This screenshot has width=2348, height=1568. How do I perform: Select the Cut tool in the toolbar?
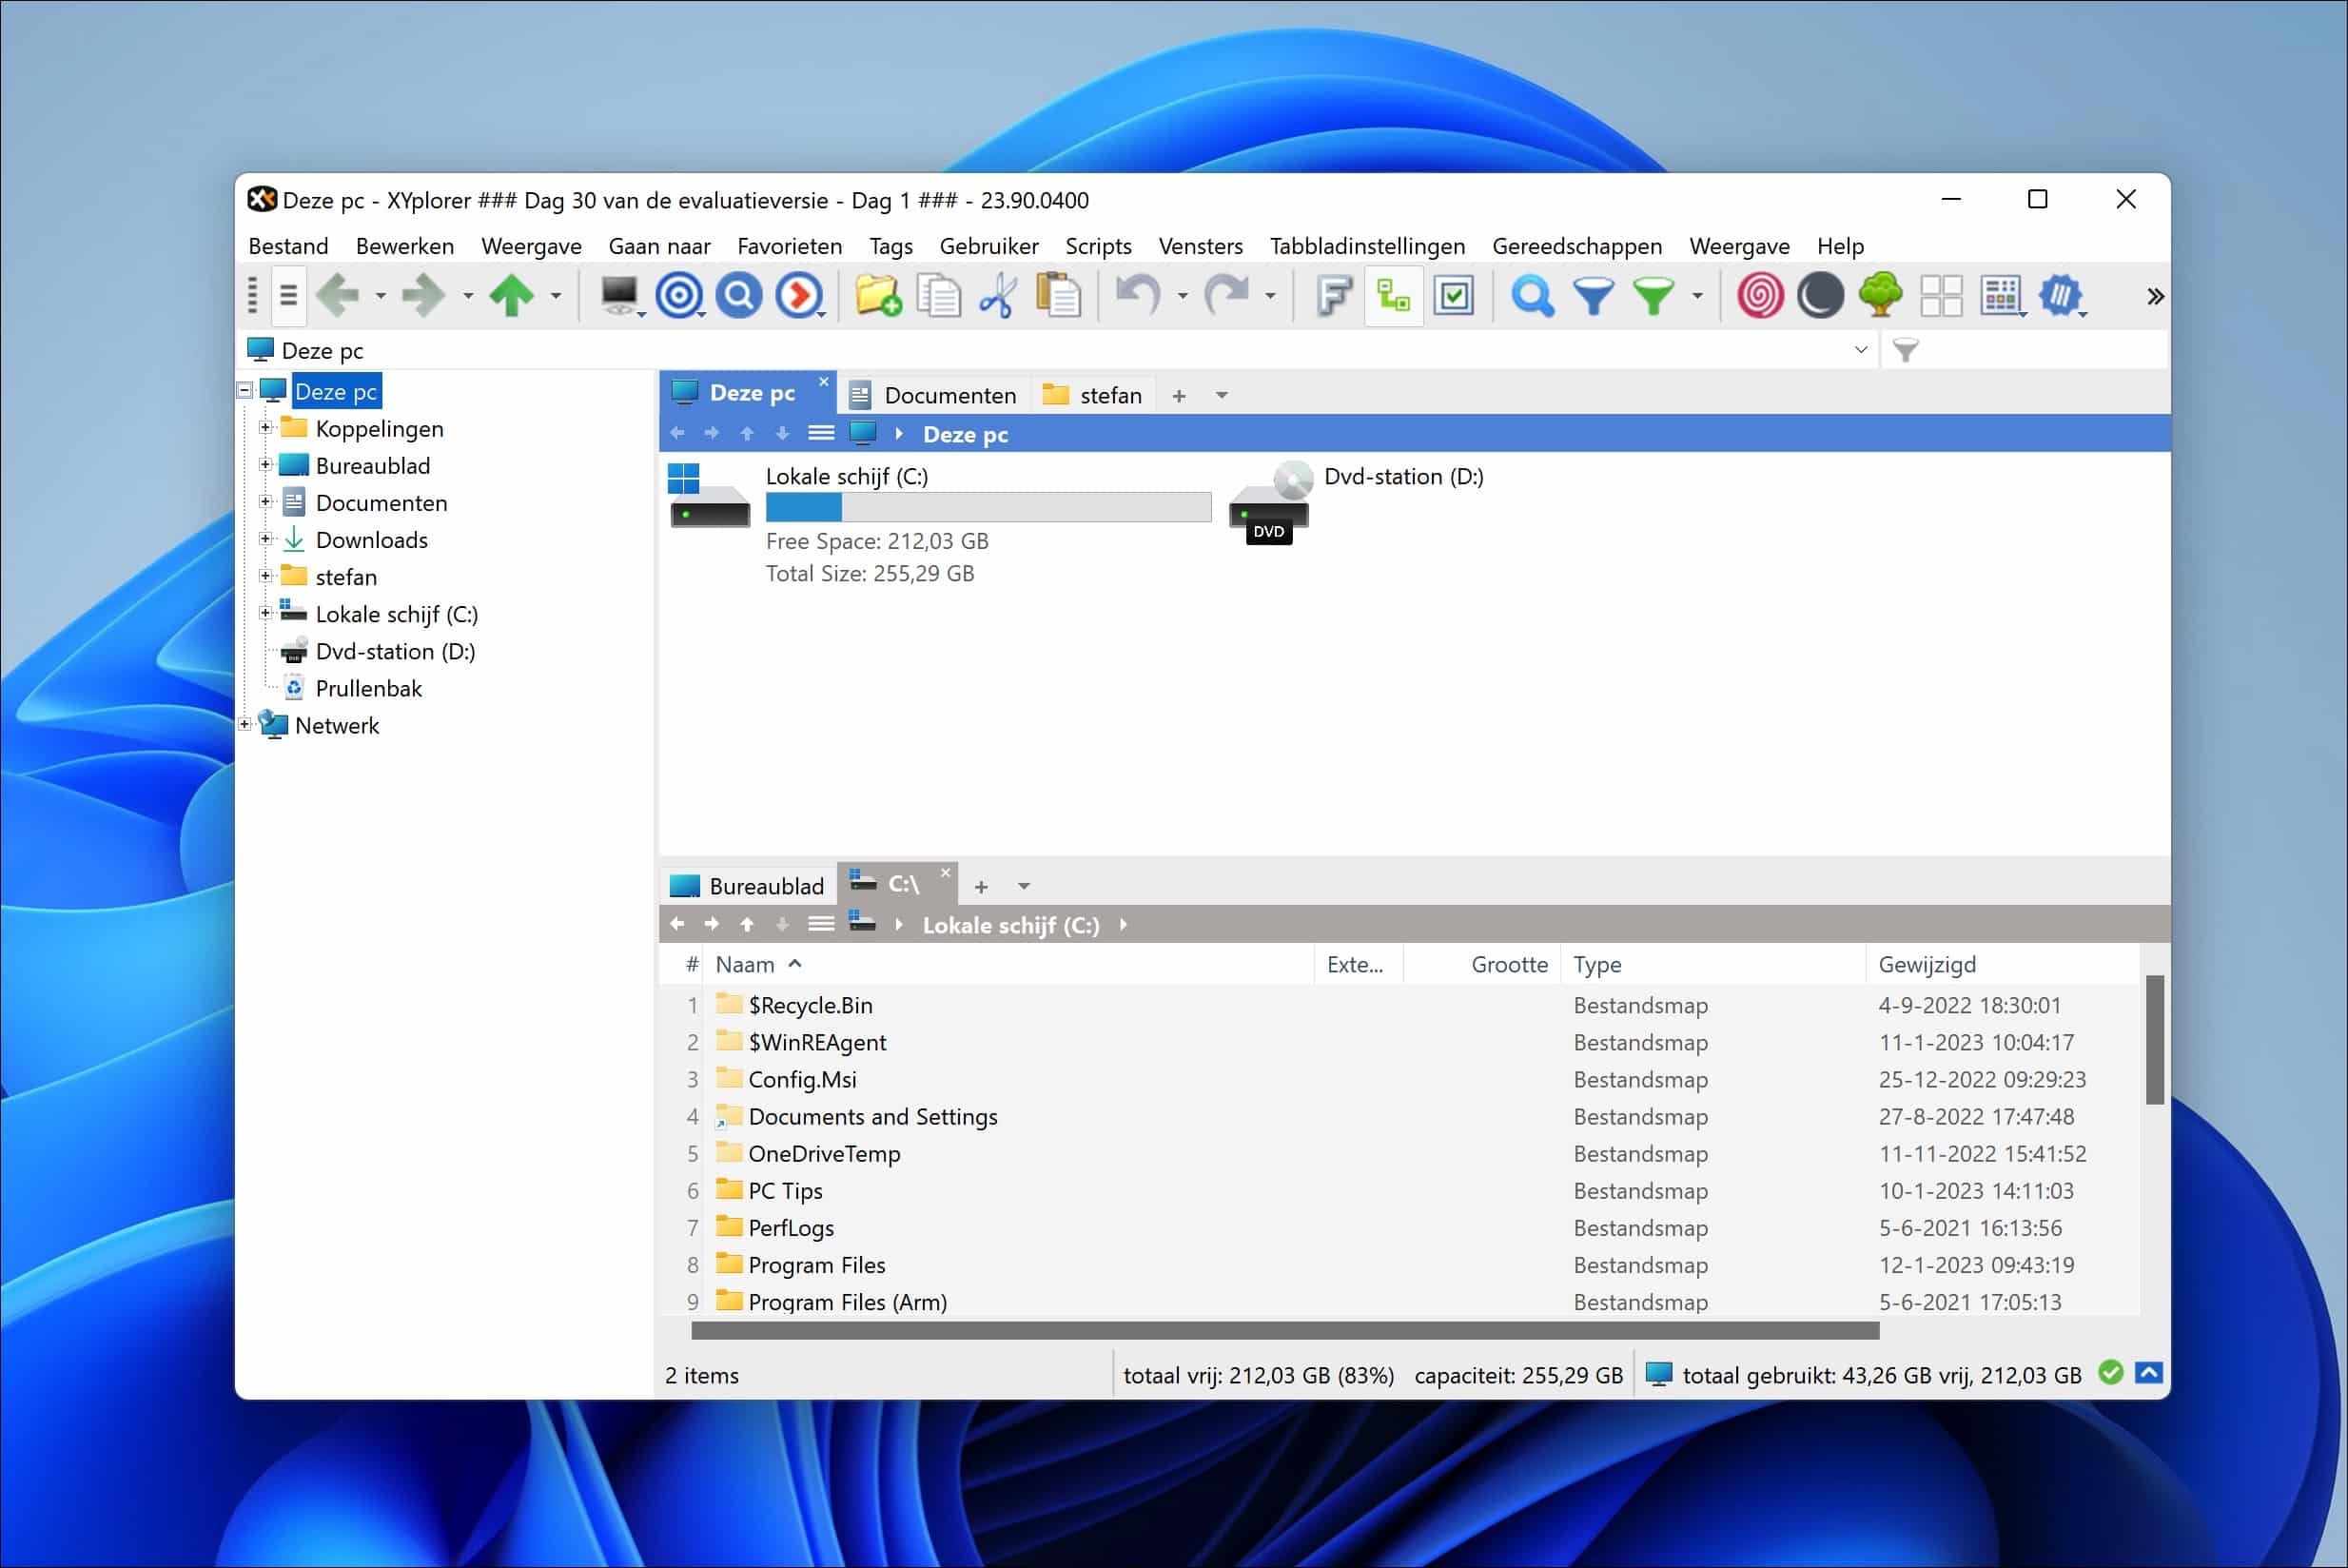[x=999, y=296]
